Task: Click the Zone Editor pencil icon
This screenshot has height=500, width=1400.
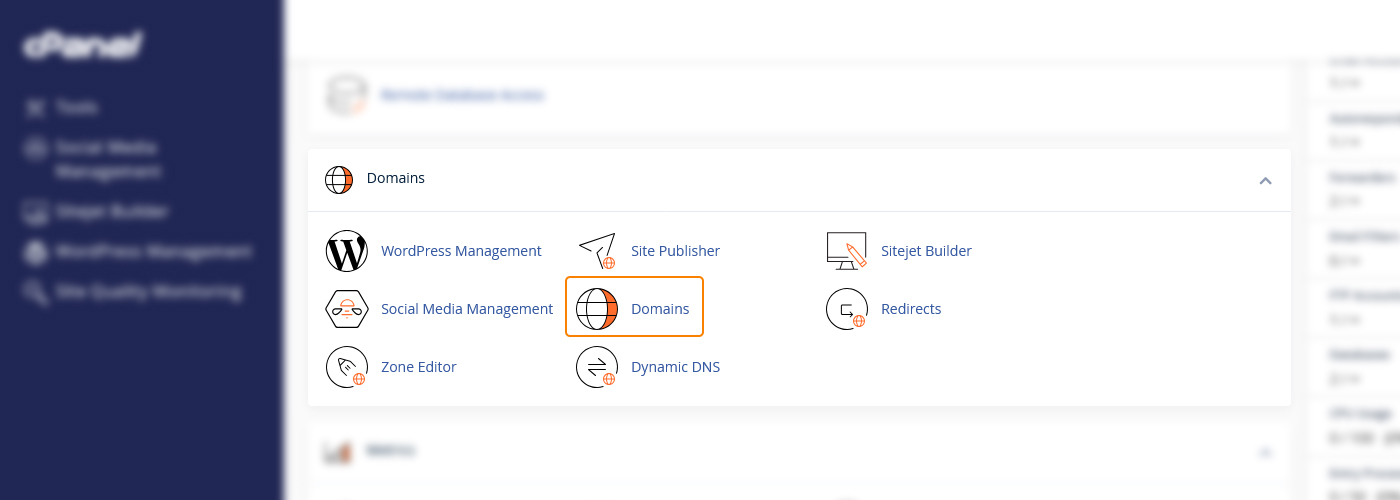Action: tap(347, 367)
